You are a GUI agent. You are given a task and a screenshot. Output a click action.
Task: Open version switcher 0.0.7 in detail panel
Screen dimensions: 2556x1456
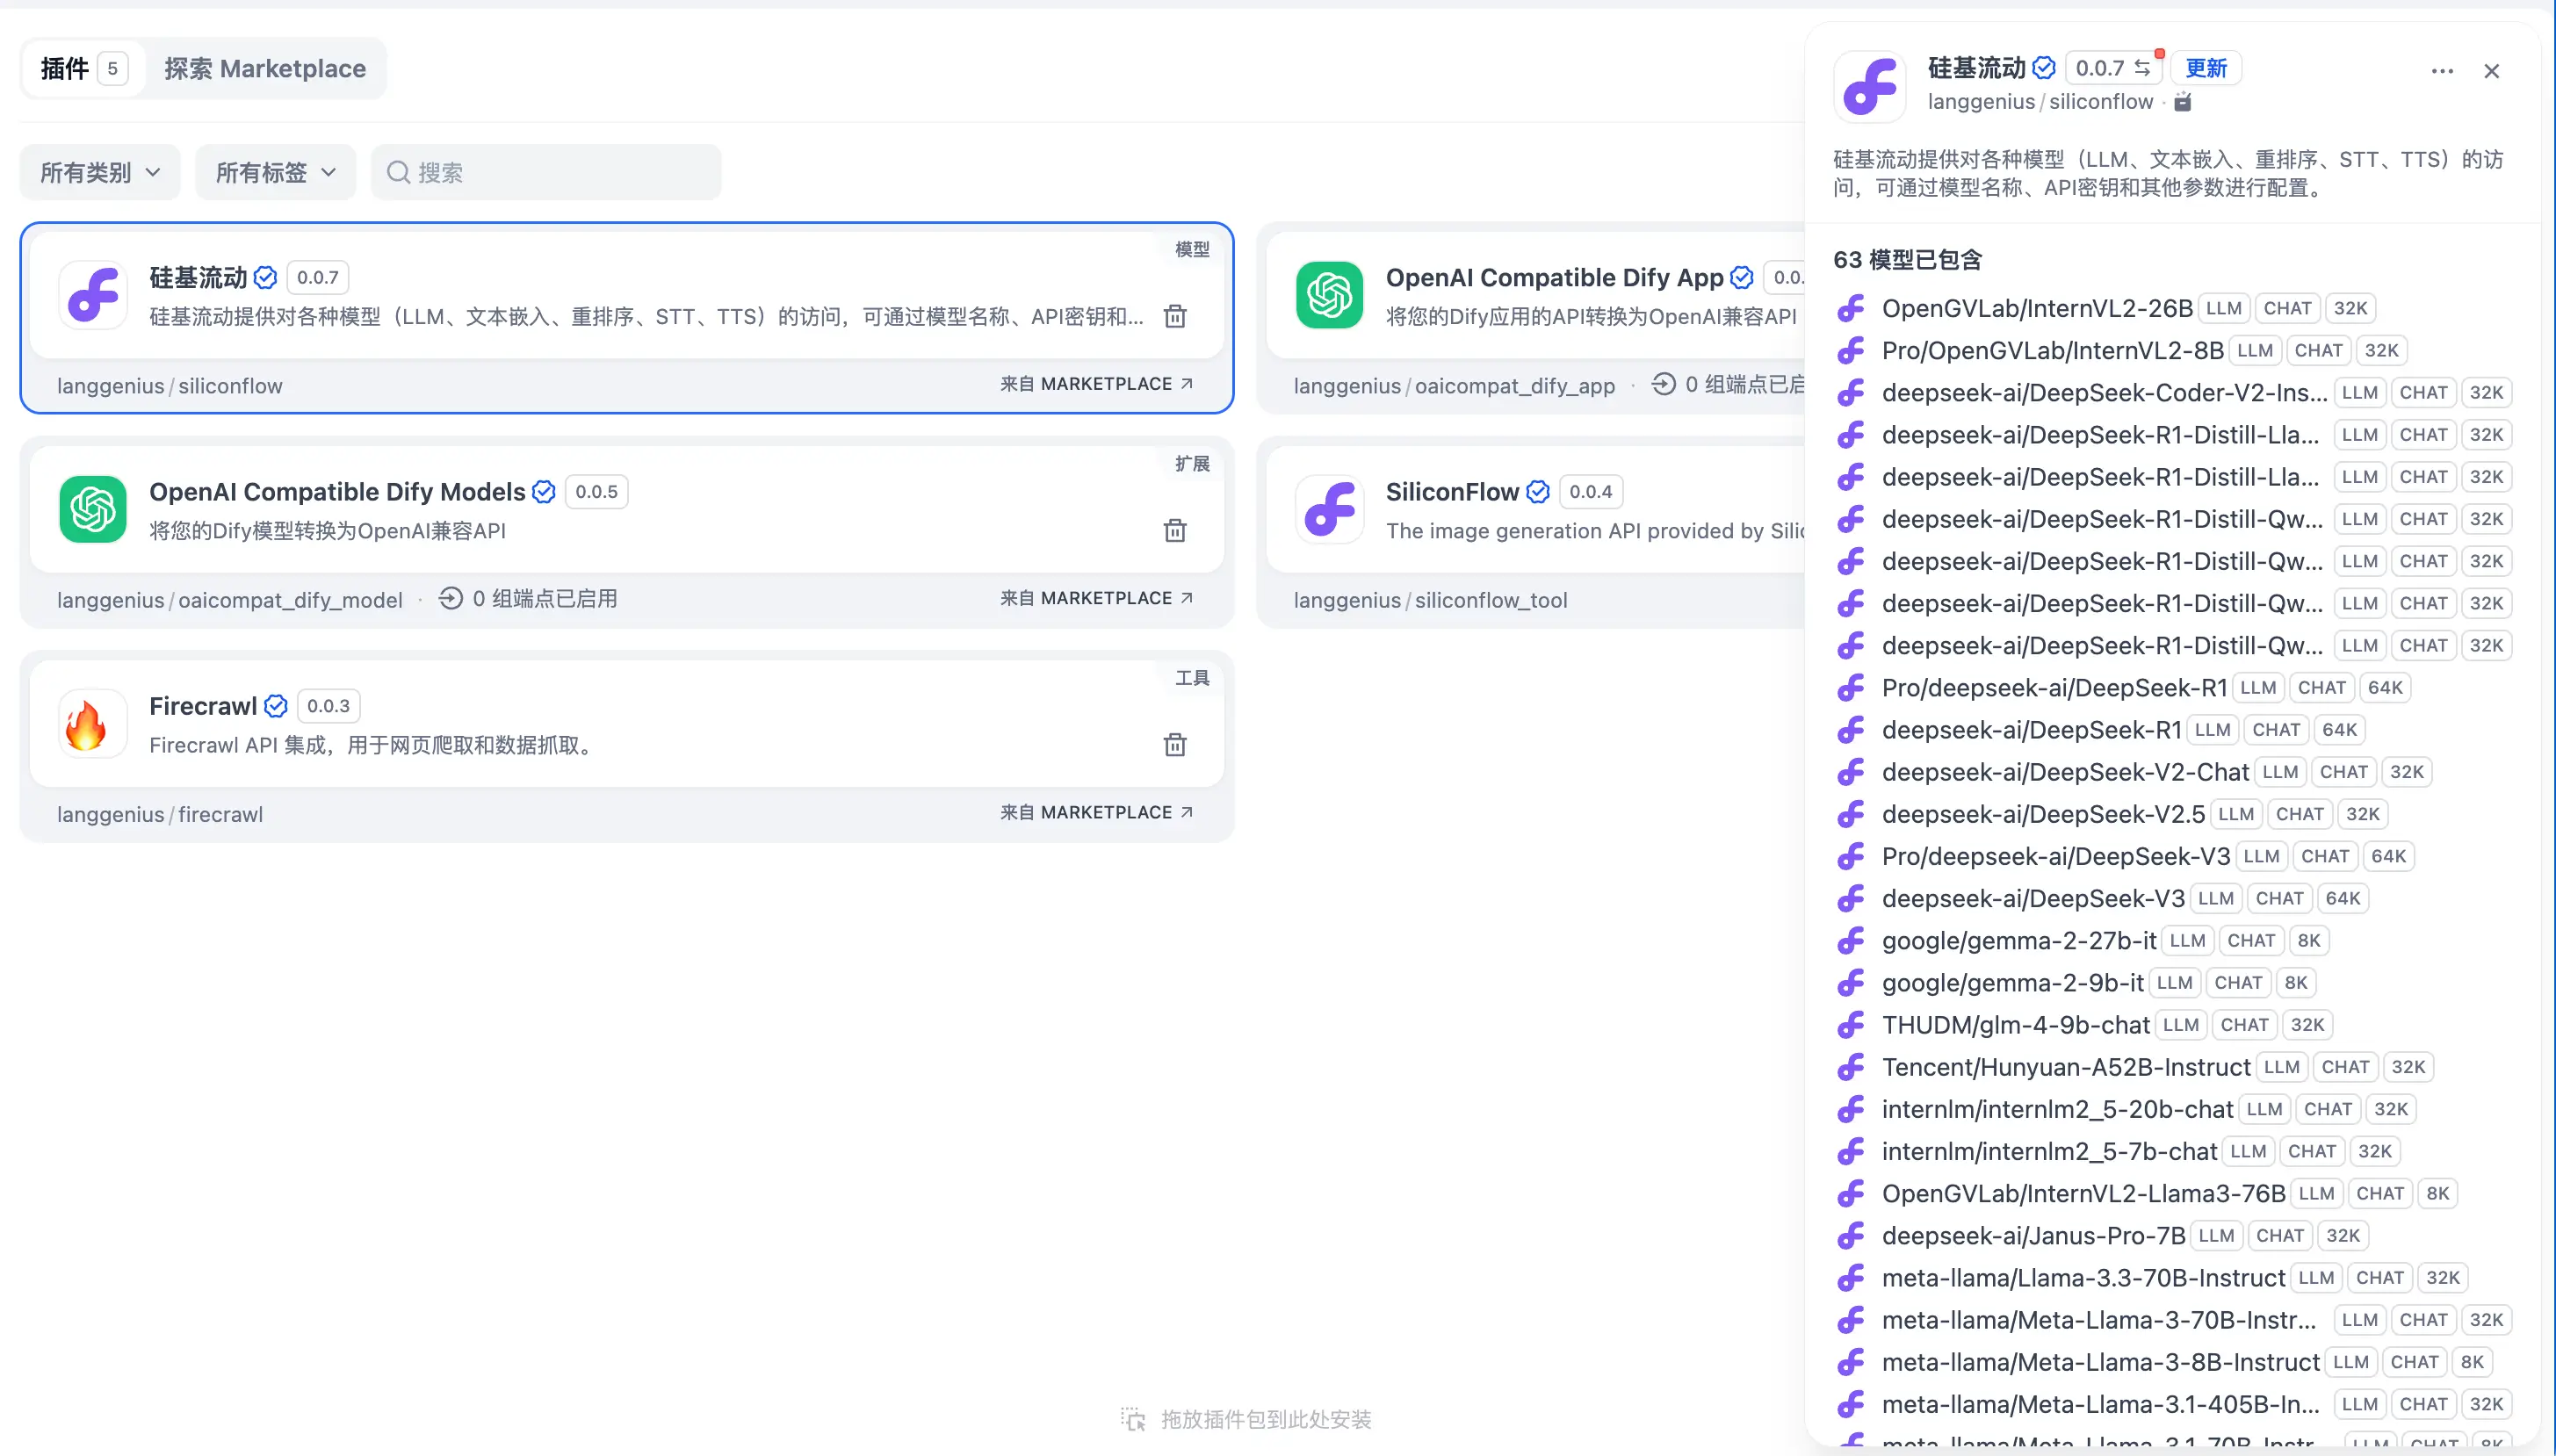(2113, 68)
